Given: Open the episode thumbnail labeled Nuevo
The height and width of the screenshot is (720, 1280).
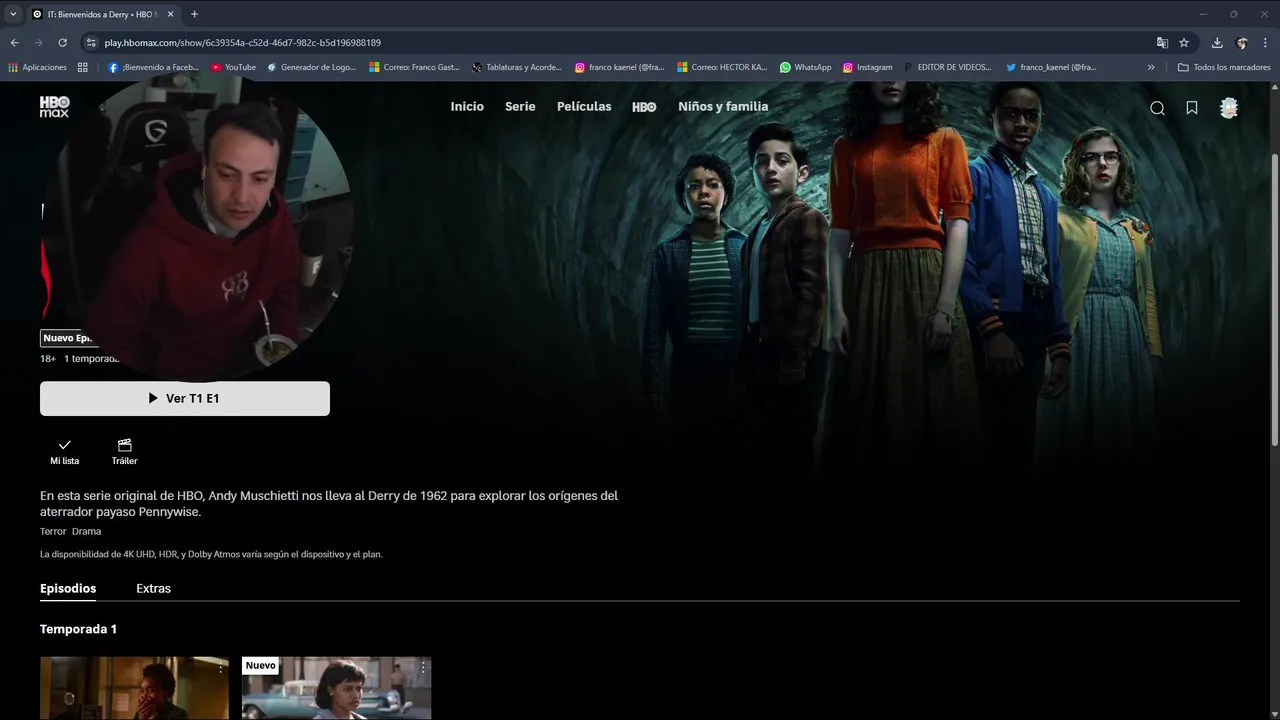Looking at the screenshot, I should tap(336, 688).
